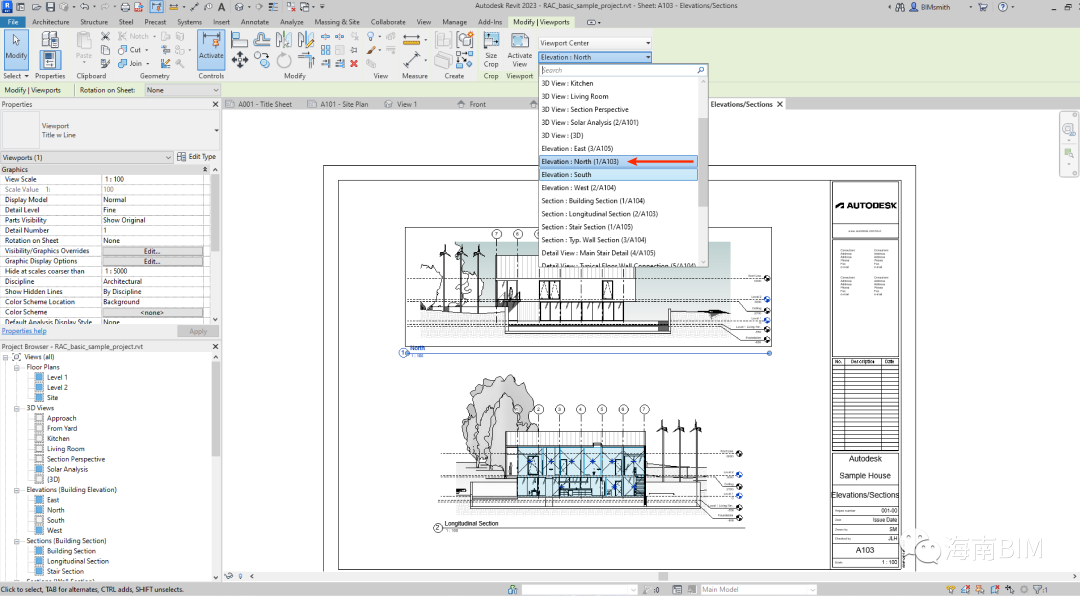Image resolution: width=1080 pixels, height=596 pixels.
Task: Open the Properties help link
Action: (x=24, y=331)
